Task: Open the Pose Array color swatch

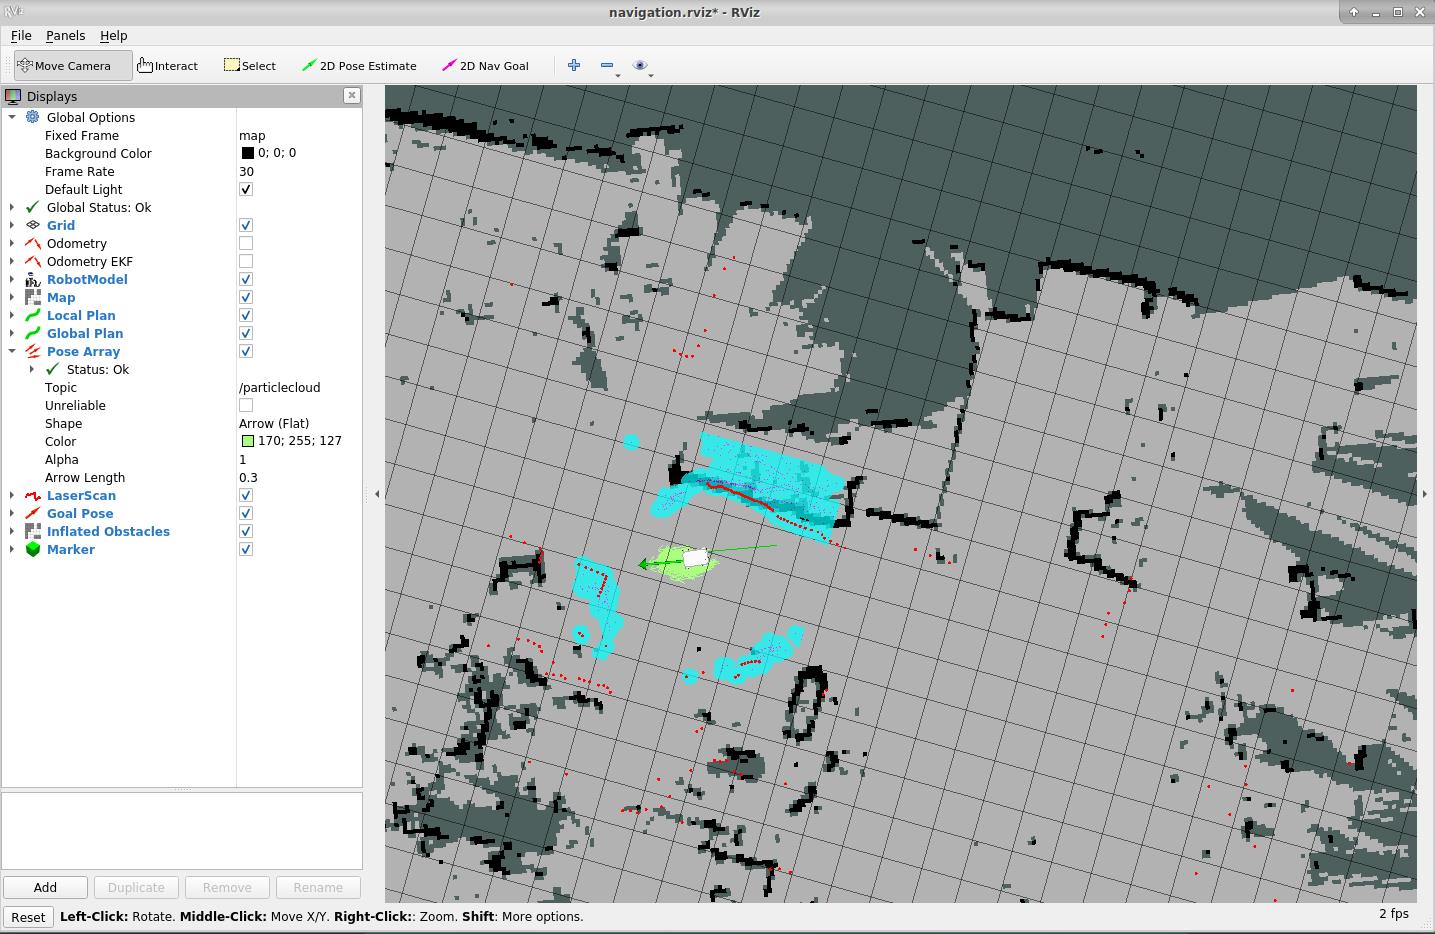Action: 246,441
